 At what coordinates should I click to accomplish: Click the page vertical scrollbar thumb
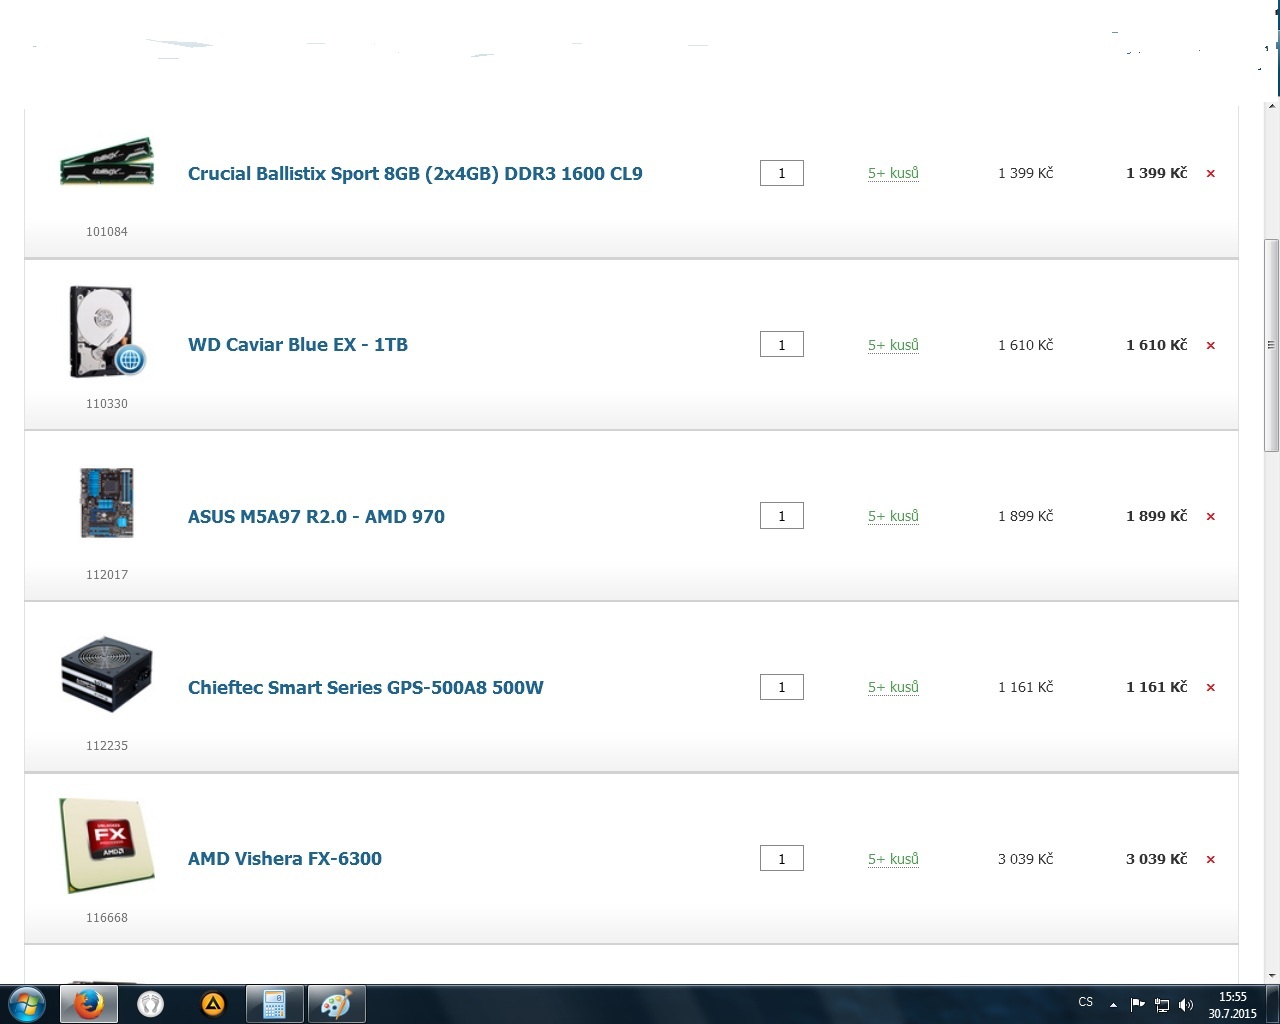[1272, 345]
